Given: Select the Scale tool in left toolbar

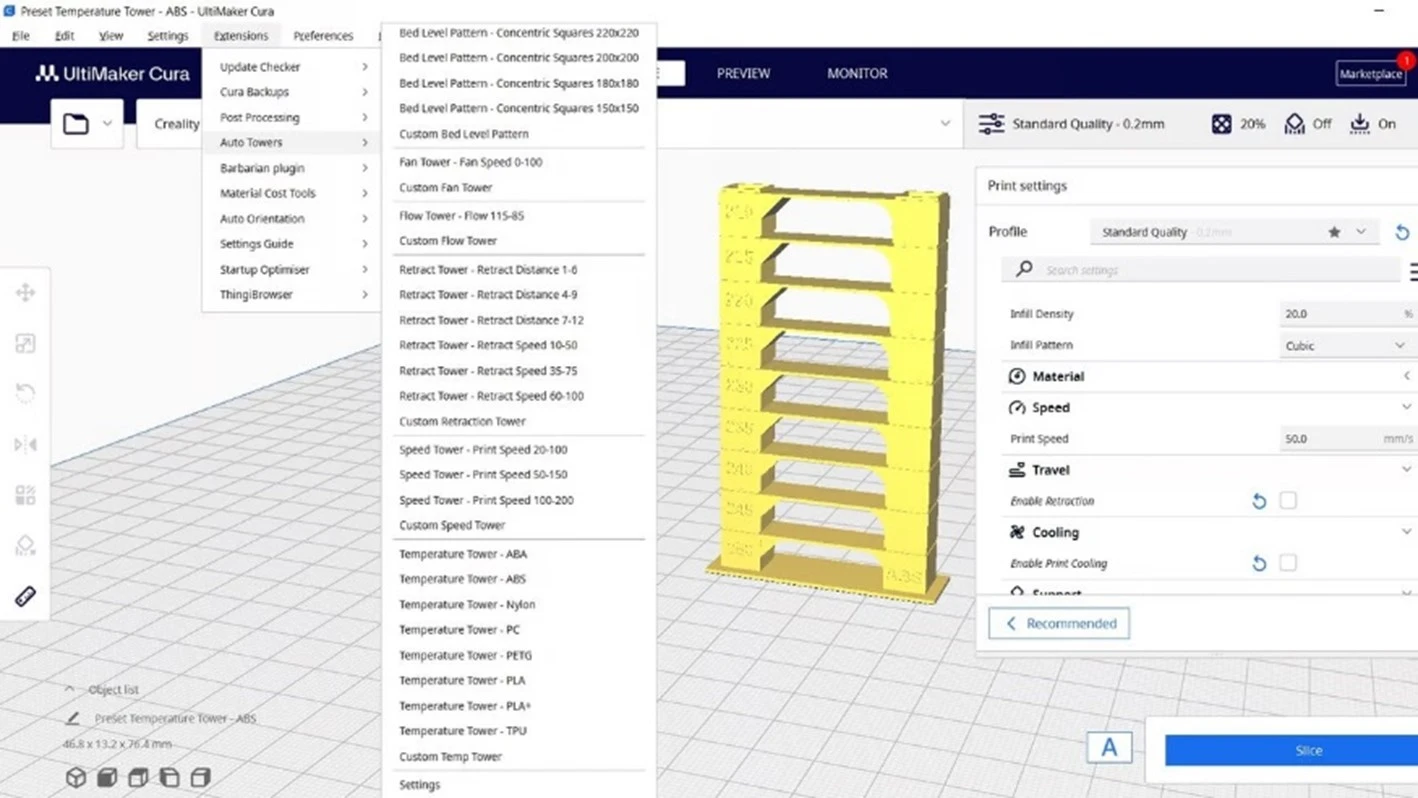Looking at the screenshot, I should [x=25, y=343].
